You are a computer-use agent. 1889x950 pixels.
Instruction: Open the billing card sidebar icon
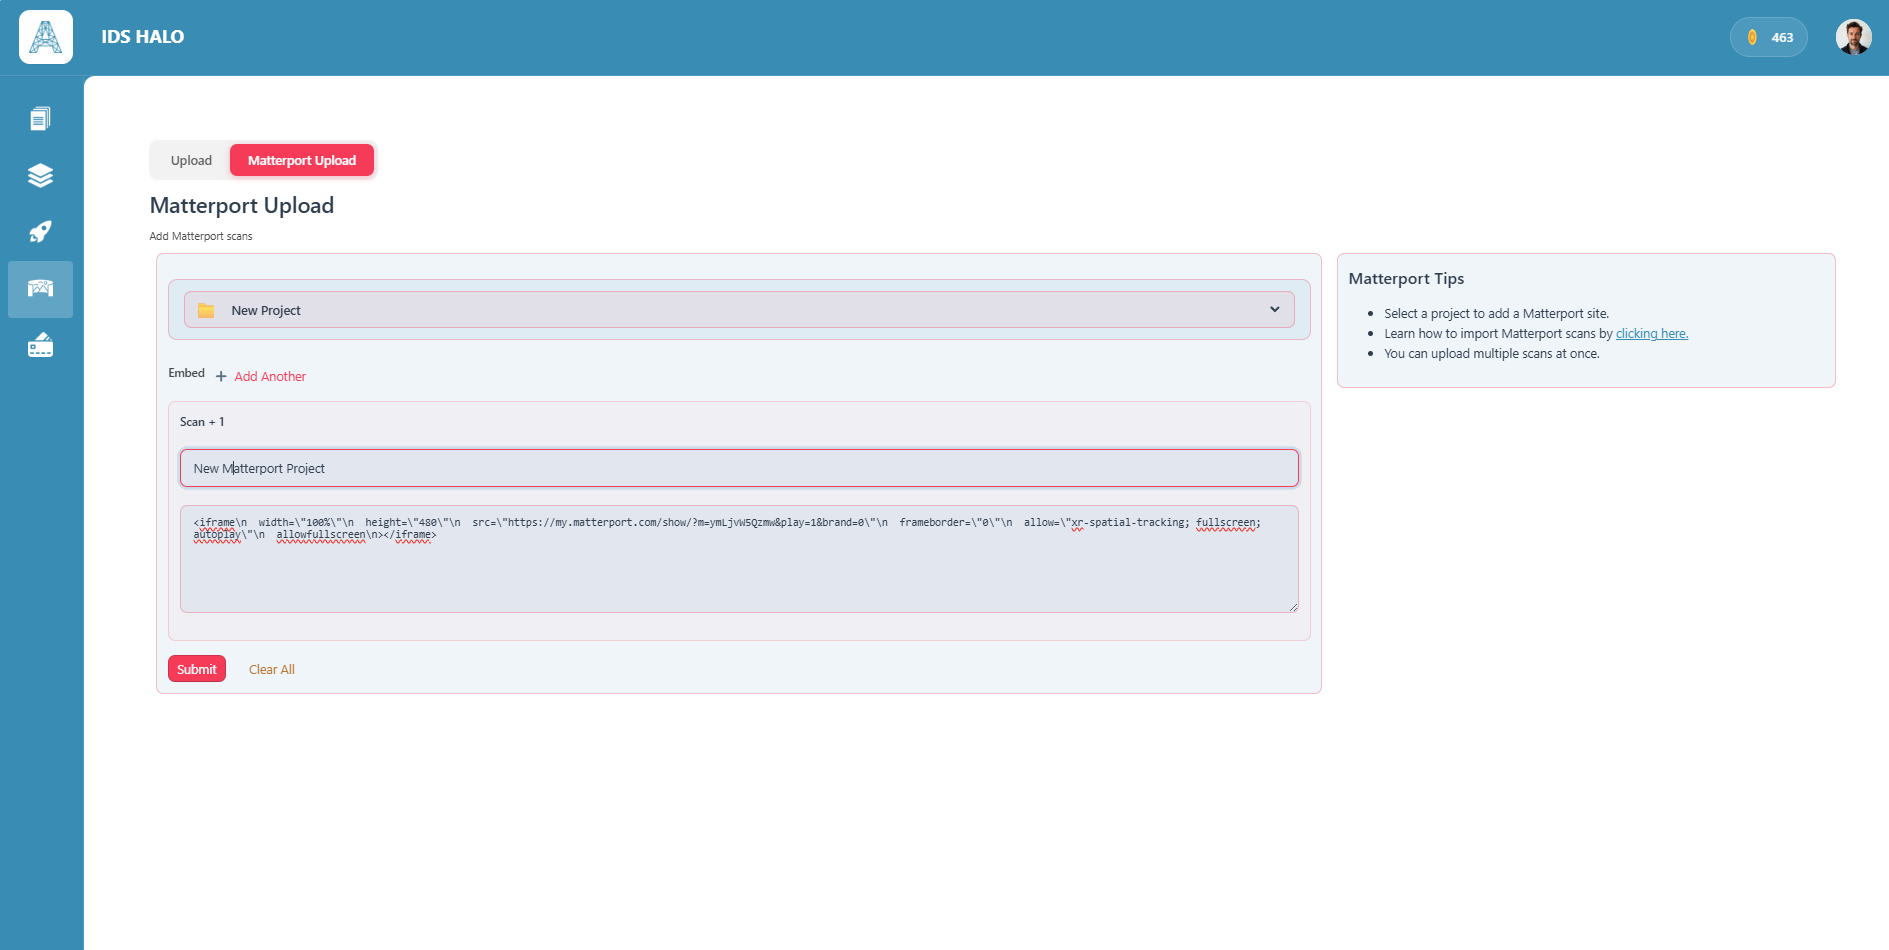coord(40,346)
